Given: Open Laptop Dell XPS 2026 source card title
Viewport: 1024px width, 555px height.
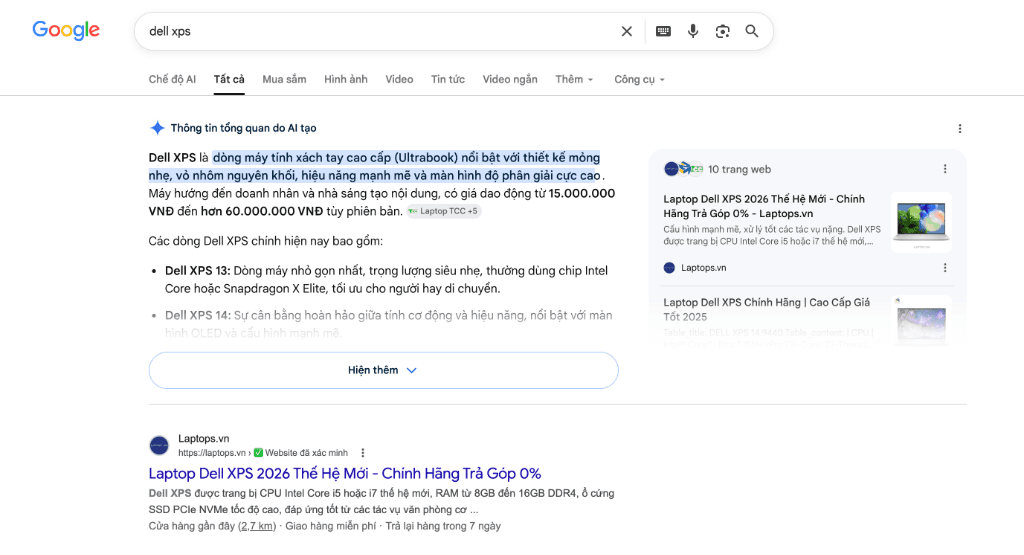Looking at the screenshot, I should [764, 206].
